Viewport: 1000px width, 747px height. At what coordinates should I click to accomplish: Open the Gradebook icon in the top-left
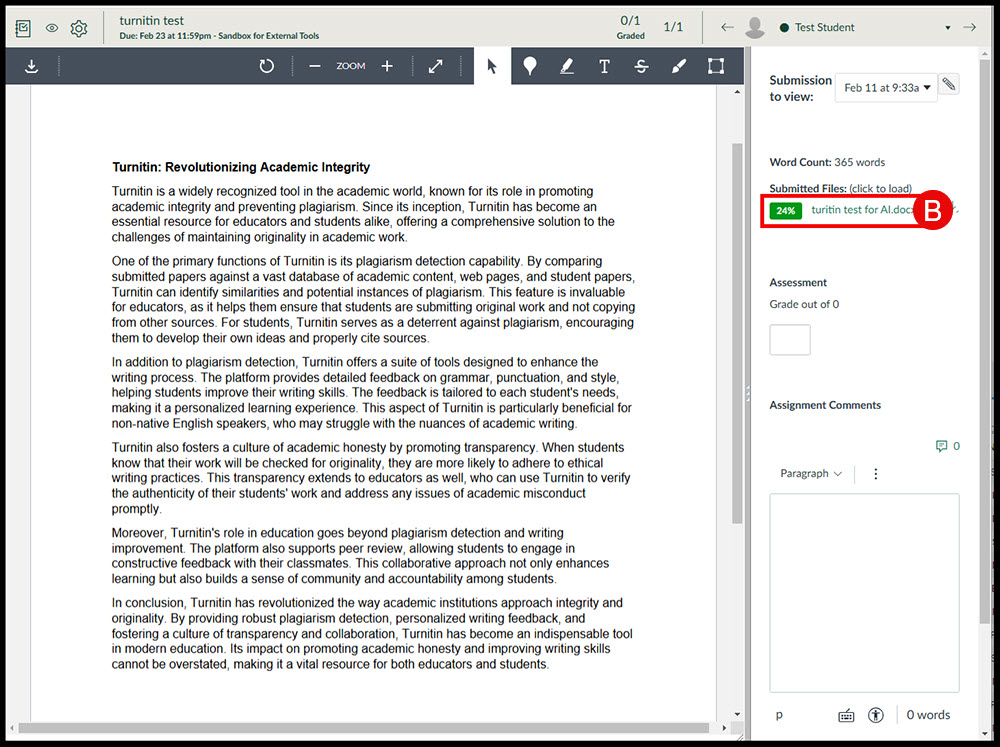point(24,28)
